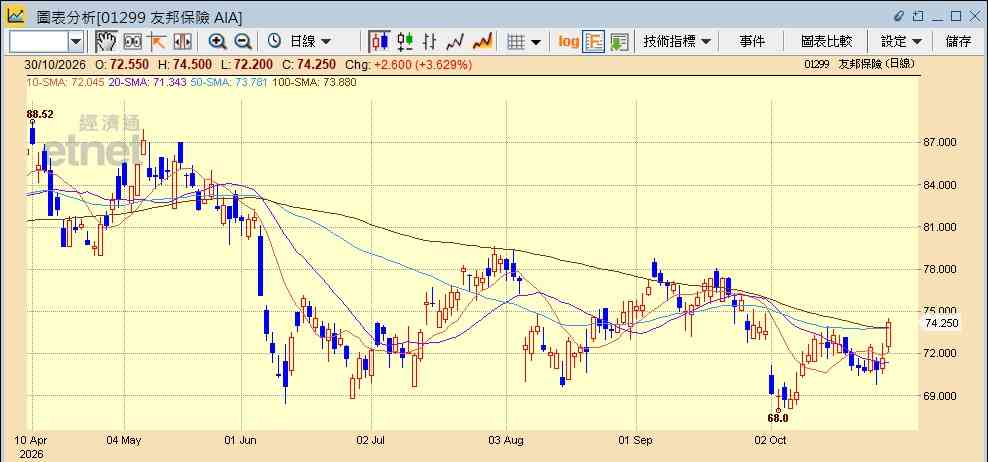Viewport: 988px width, 462px height.
Task: Open the 日線 period dropdown
Action: tap(310, 42)
